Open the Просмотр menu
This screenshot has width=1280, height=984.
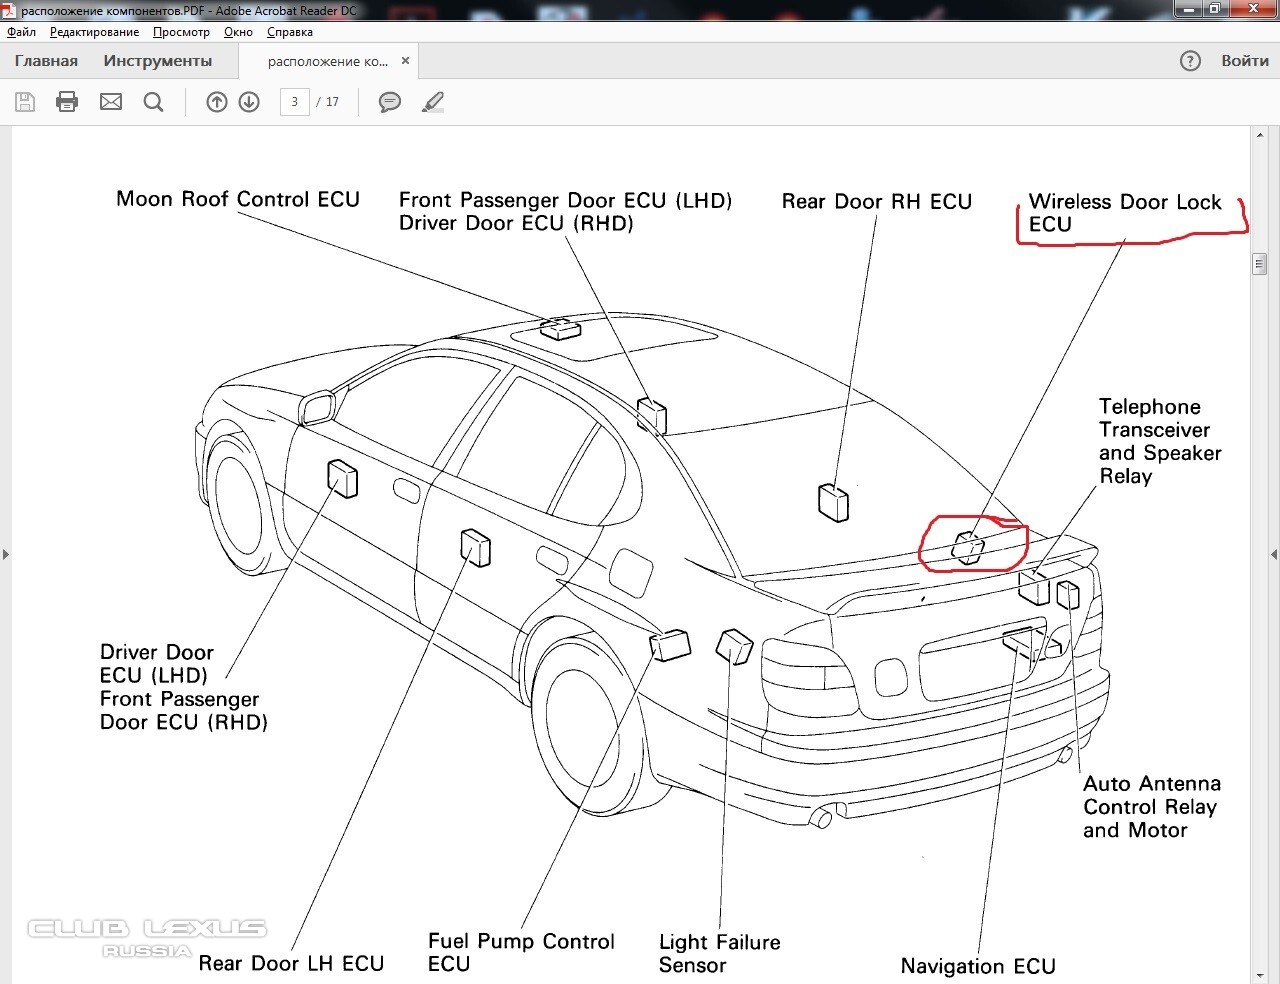(x=181, y=32)
